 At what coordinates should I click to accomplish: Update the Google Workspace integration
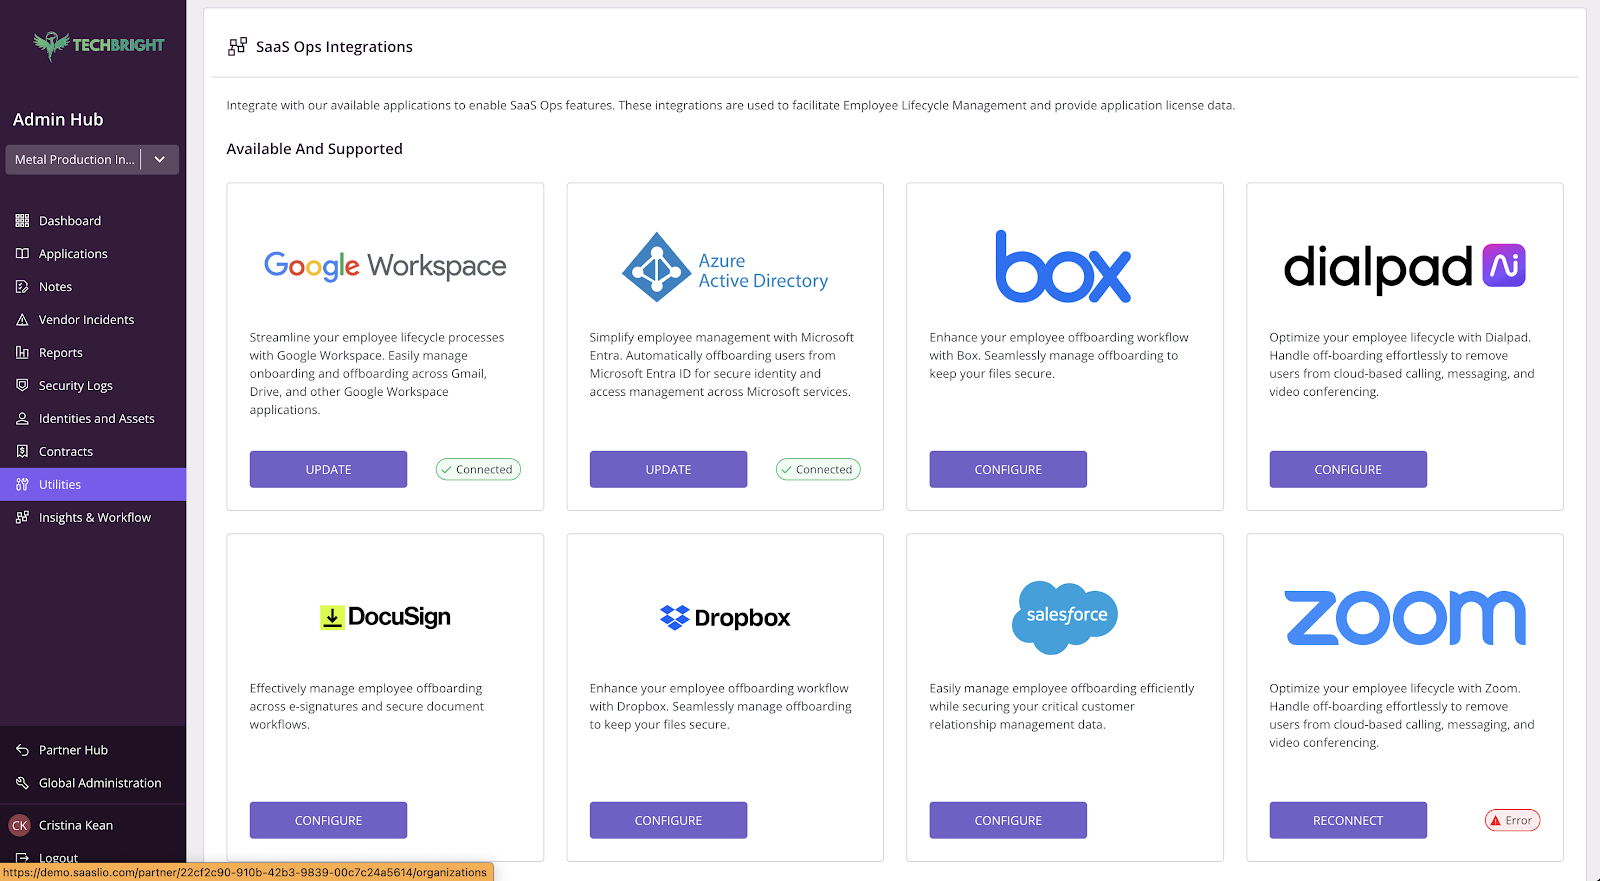(328, 469)
